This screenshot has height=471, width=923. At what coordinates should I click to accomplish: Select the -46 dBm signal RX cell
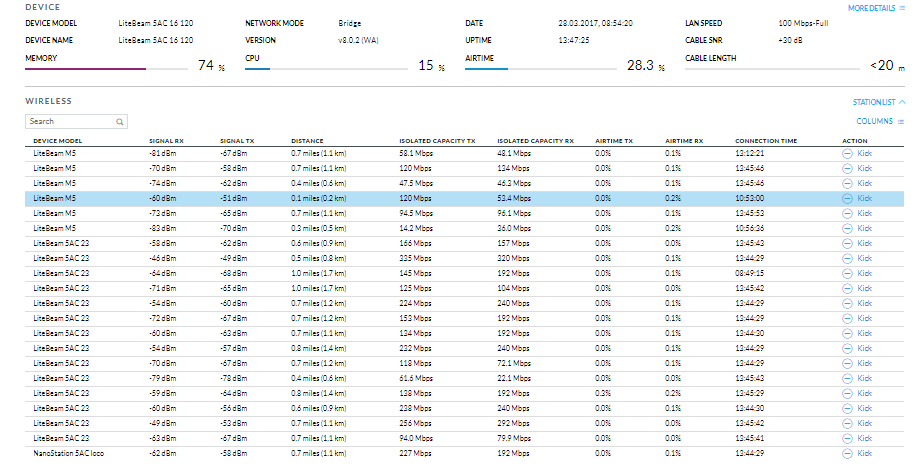162,258
